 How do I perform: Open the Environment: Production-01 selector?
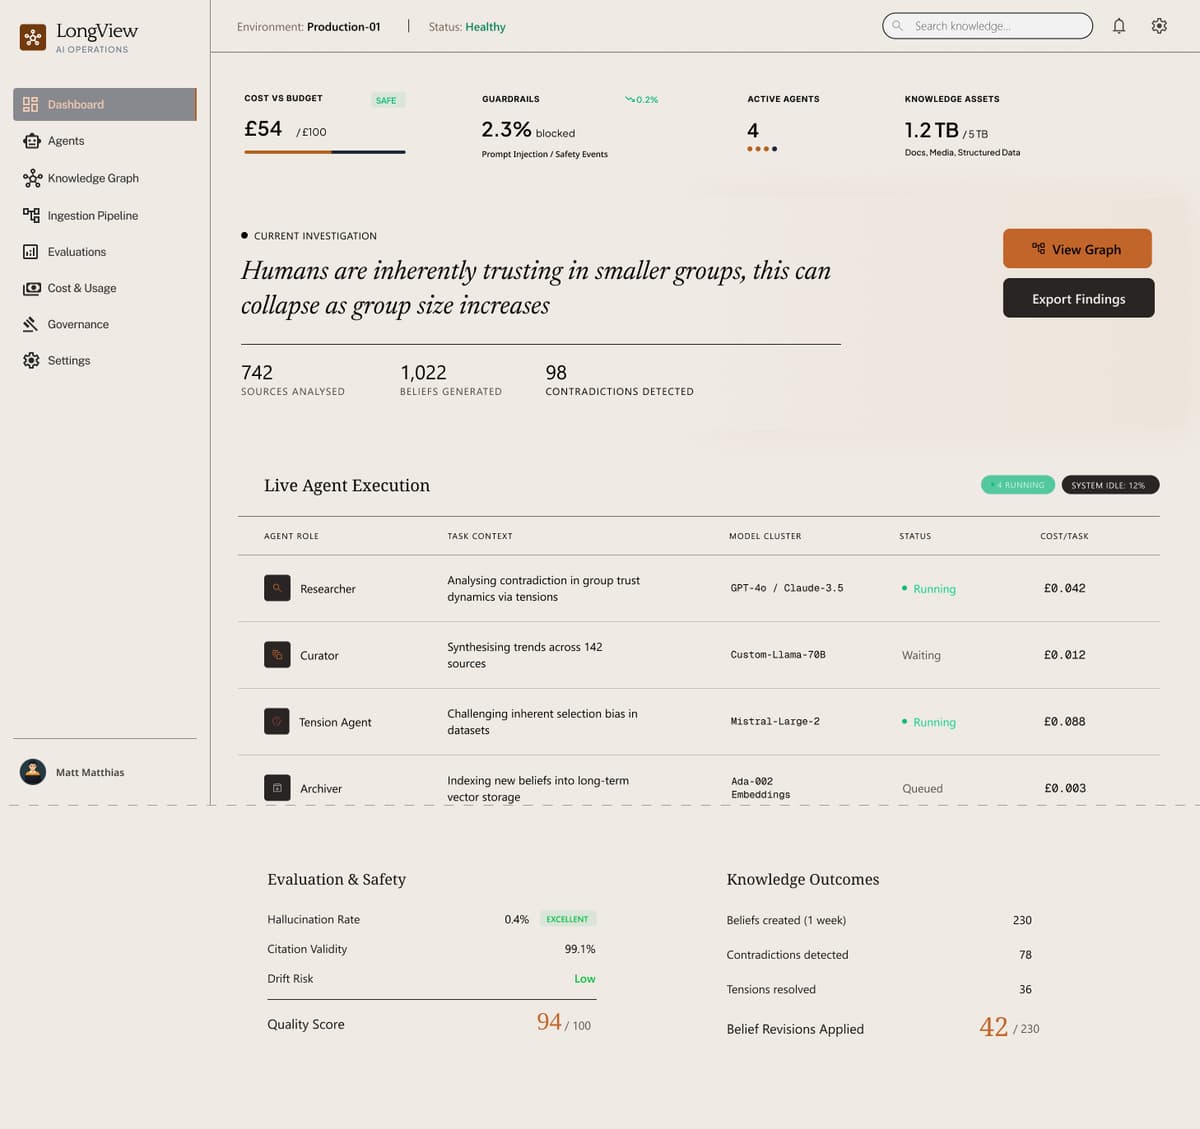coord(309,27)
